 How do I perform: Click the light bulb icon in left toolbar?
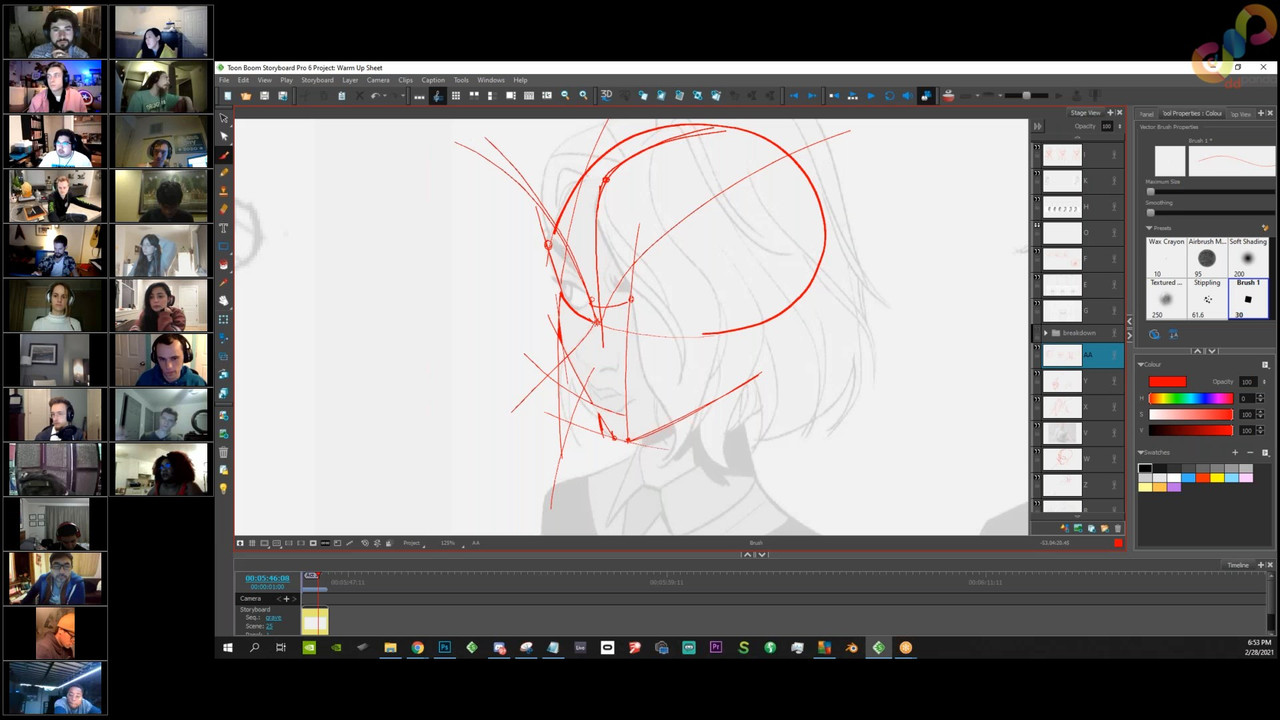click(224, 488)
